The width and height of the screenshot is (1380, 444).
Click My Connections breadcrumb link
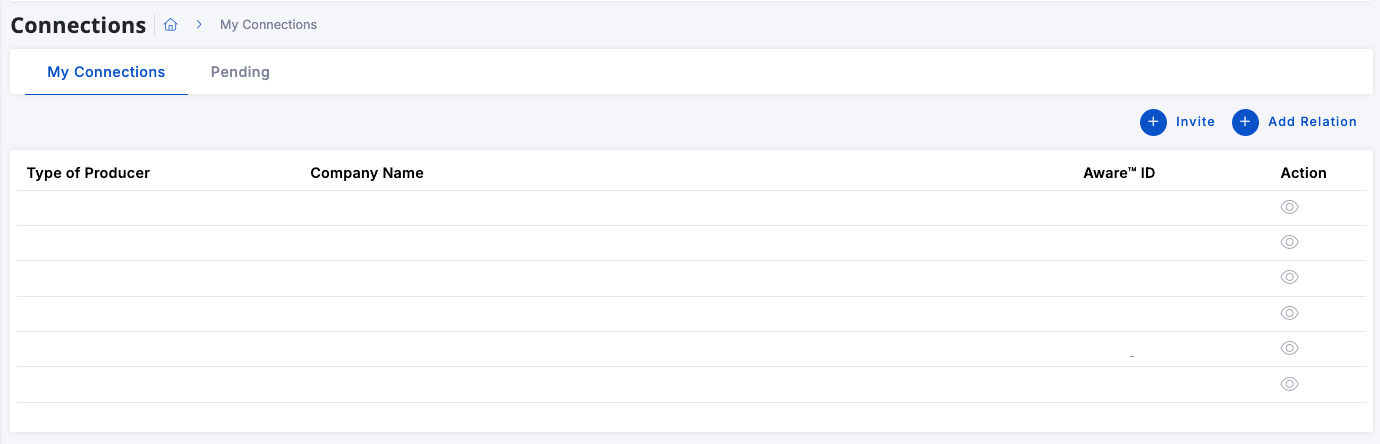[268, 25]
